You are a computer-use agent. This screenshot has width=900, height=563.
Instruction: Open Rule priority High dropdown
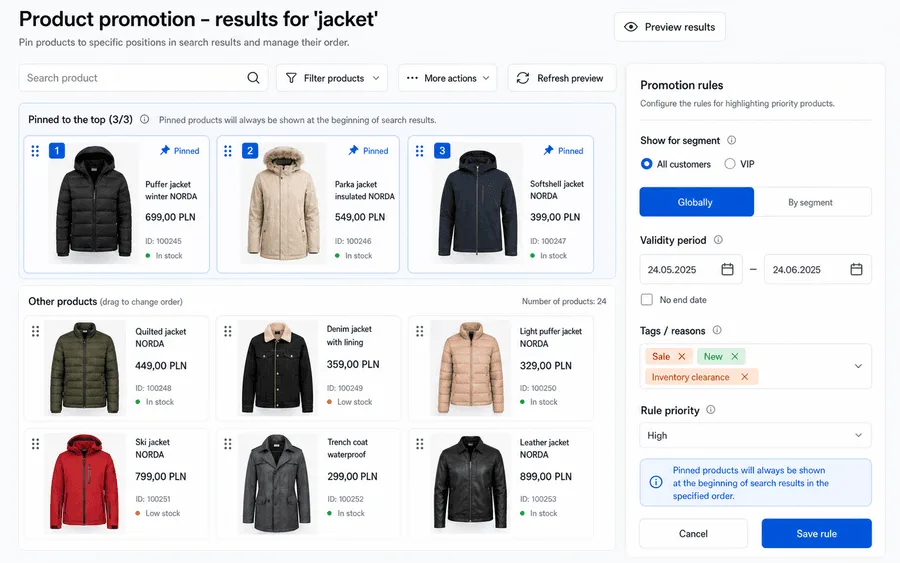755,436
